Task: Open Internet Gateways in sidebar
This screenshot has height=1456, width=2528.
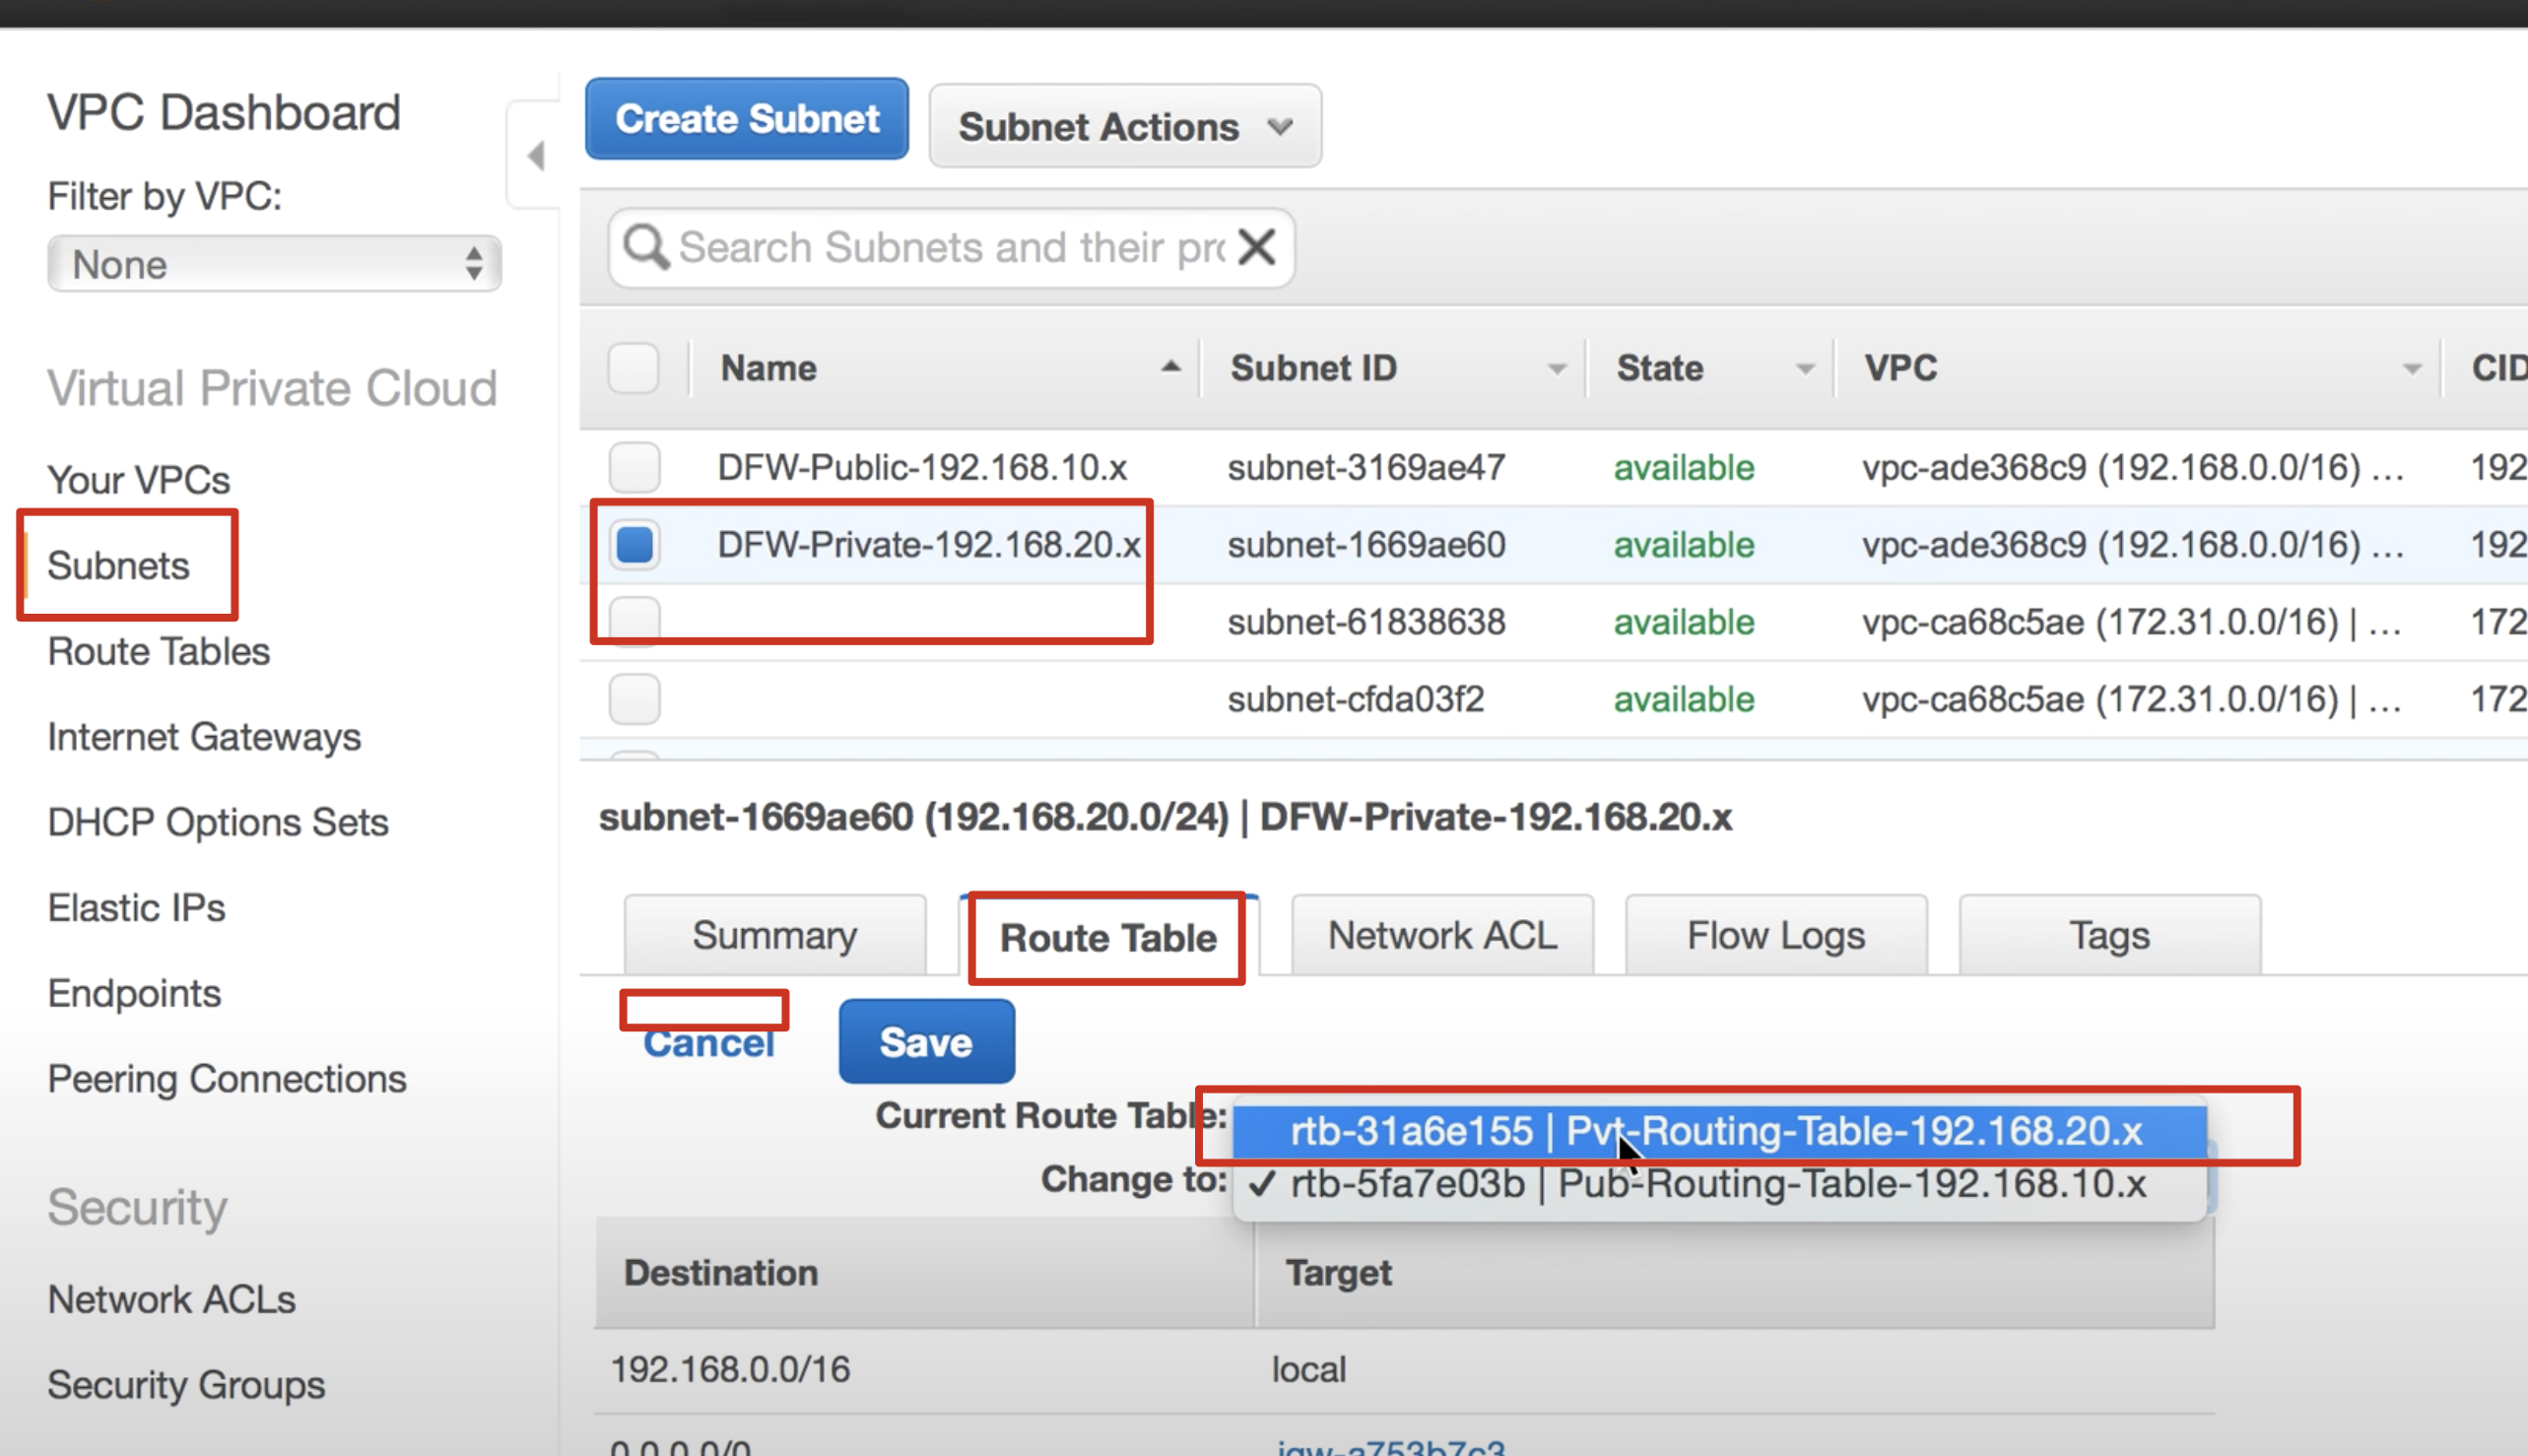Action: pyautogui.click(x=204, y=737)
